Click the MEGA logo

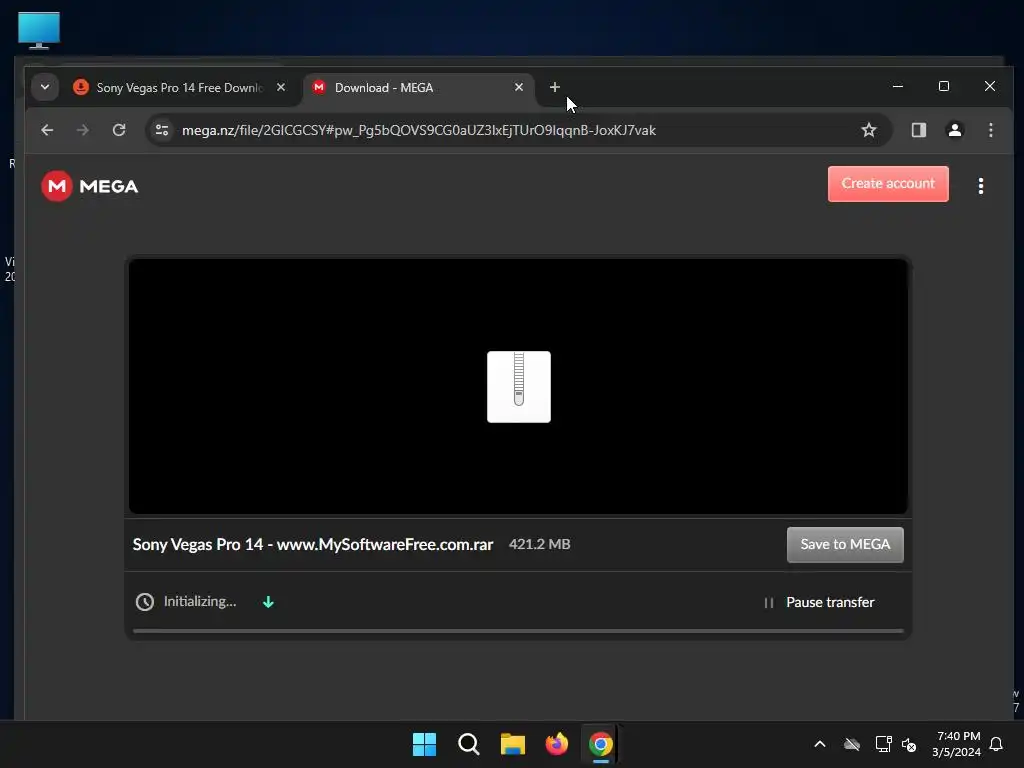(90, 186)
